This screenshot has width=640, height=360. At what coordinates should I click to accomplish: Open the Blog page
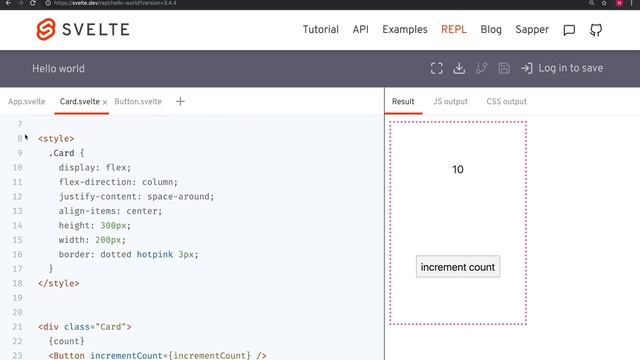point(491,29)
